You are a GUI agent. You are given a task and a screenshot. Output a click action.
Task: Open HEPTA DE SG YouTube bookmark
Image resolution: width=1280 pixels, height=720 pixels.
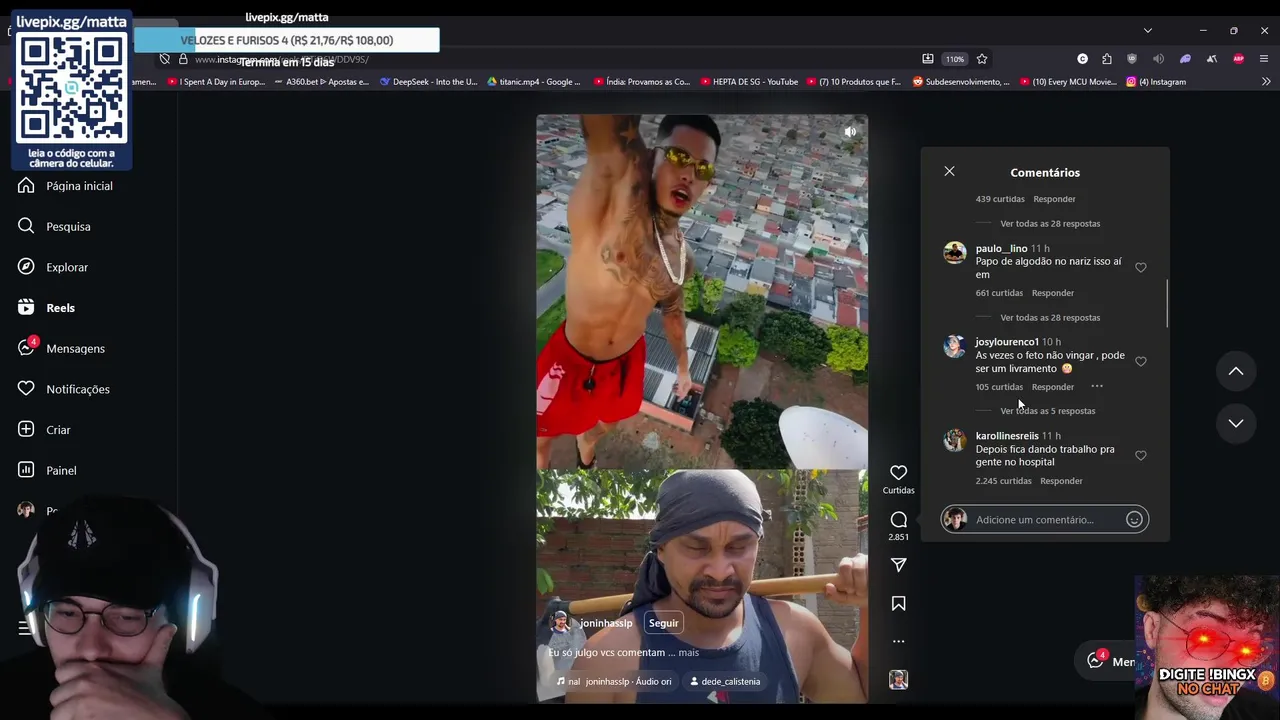748,82
